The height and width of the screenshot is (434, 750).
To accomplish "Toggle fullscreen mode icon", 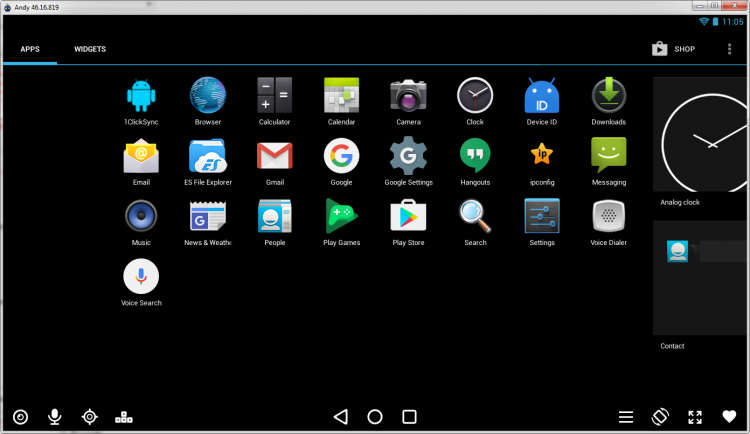I will click(695, 417).
